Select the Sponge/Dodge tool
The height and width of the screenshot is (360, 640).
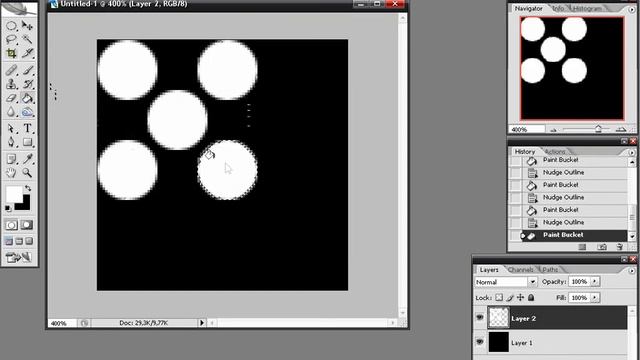click(27, 112)
